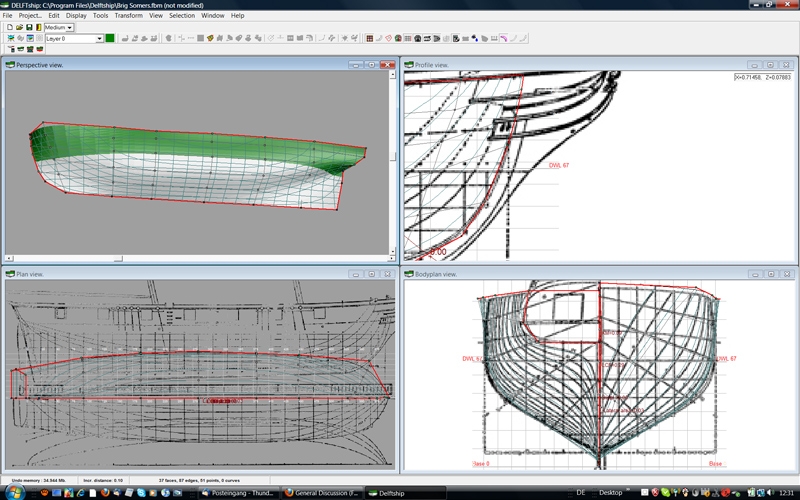This screenshot has height=500, width=800.
Task: Click the Perspective view horizontal scrollbar
Action: pos(200,259)
